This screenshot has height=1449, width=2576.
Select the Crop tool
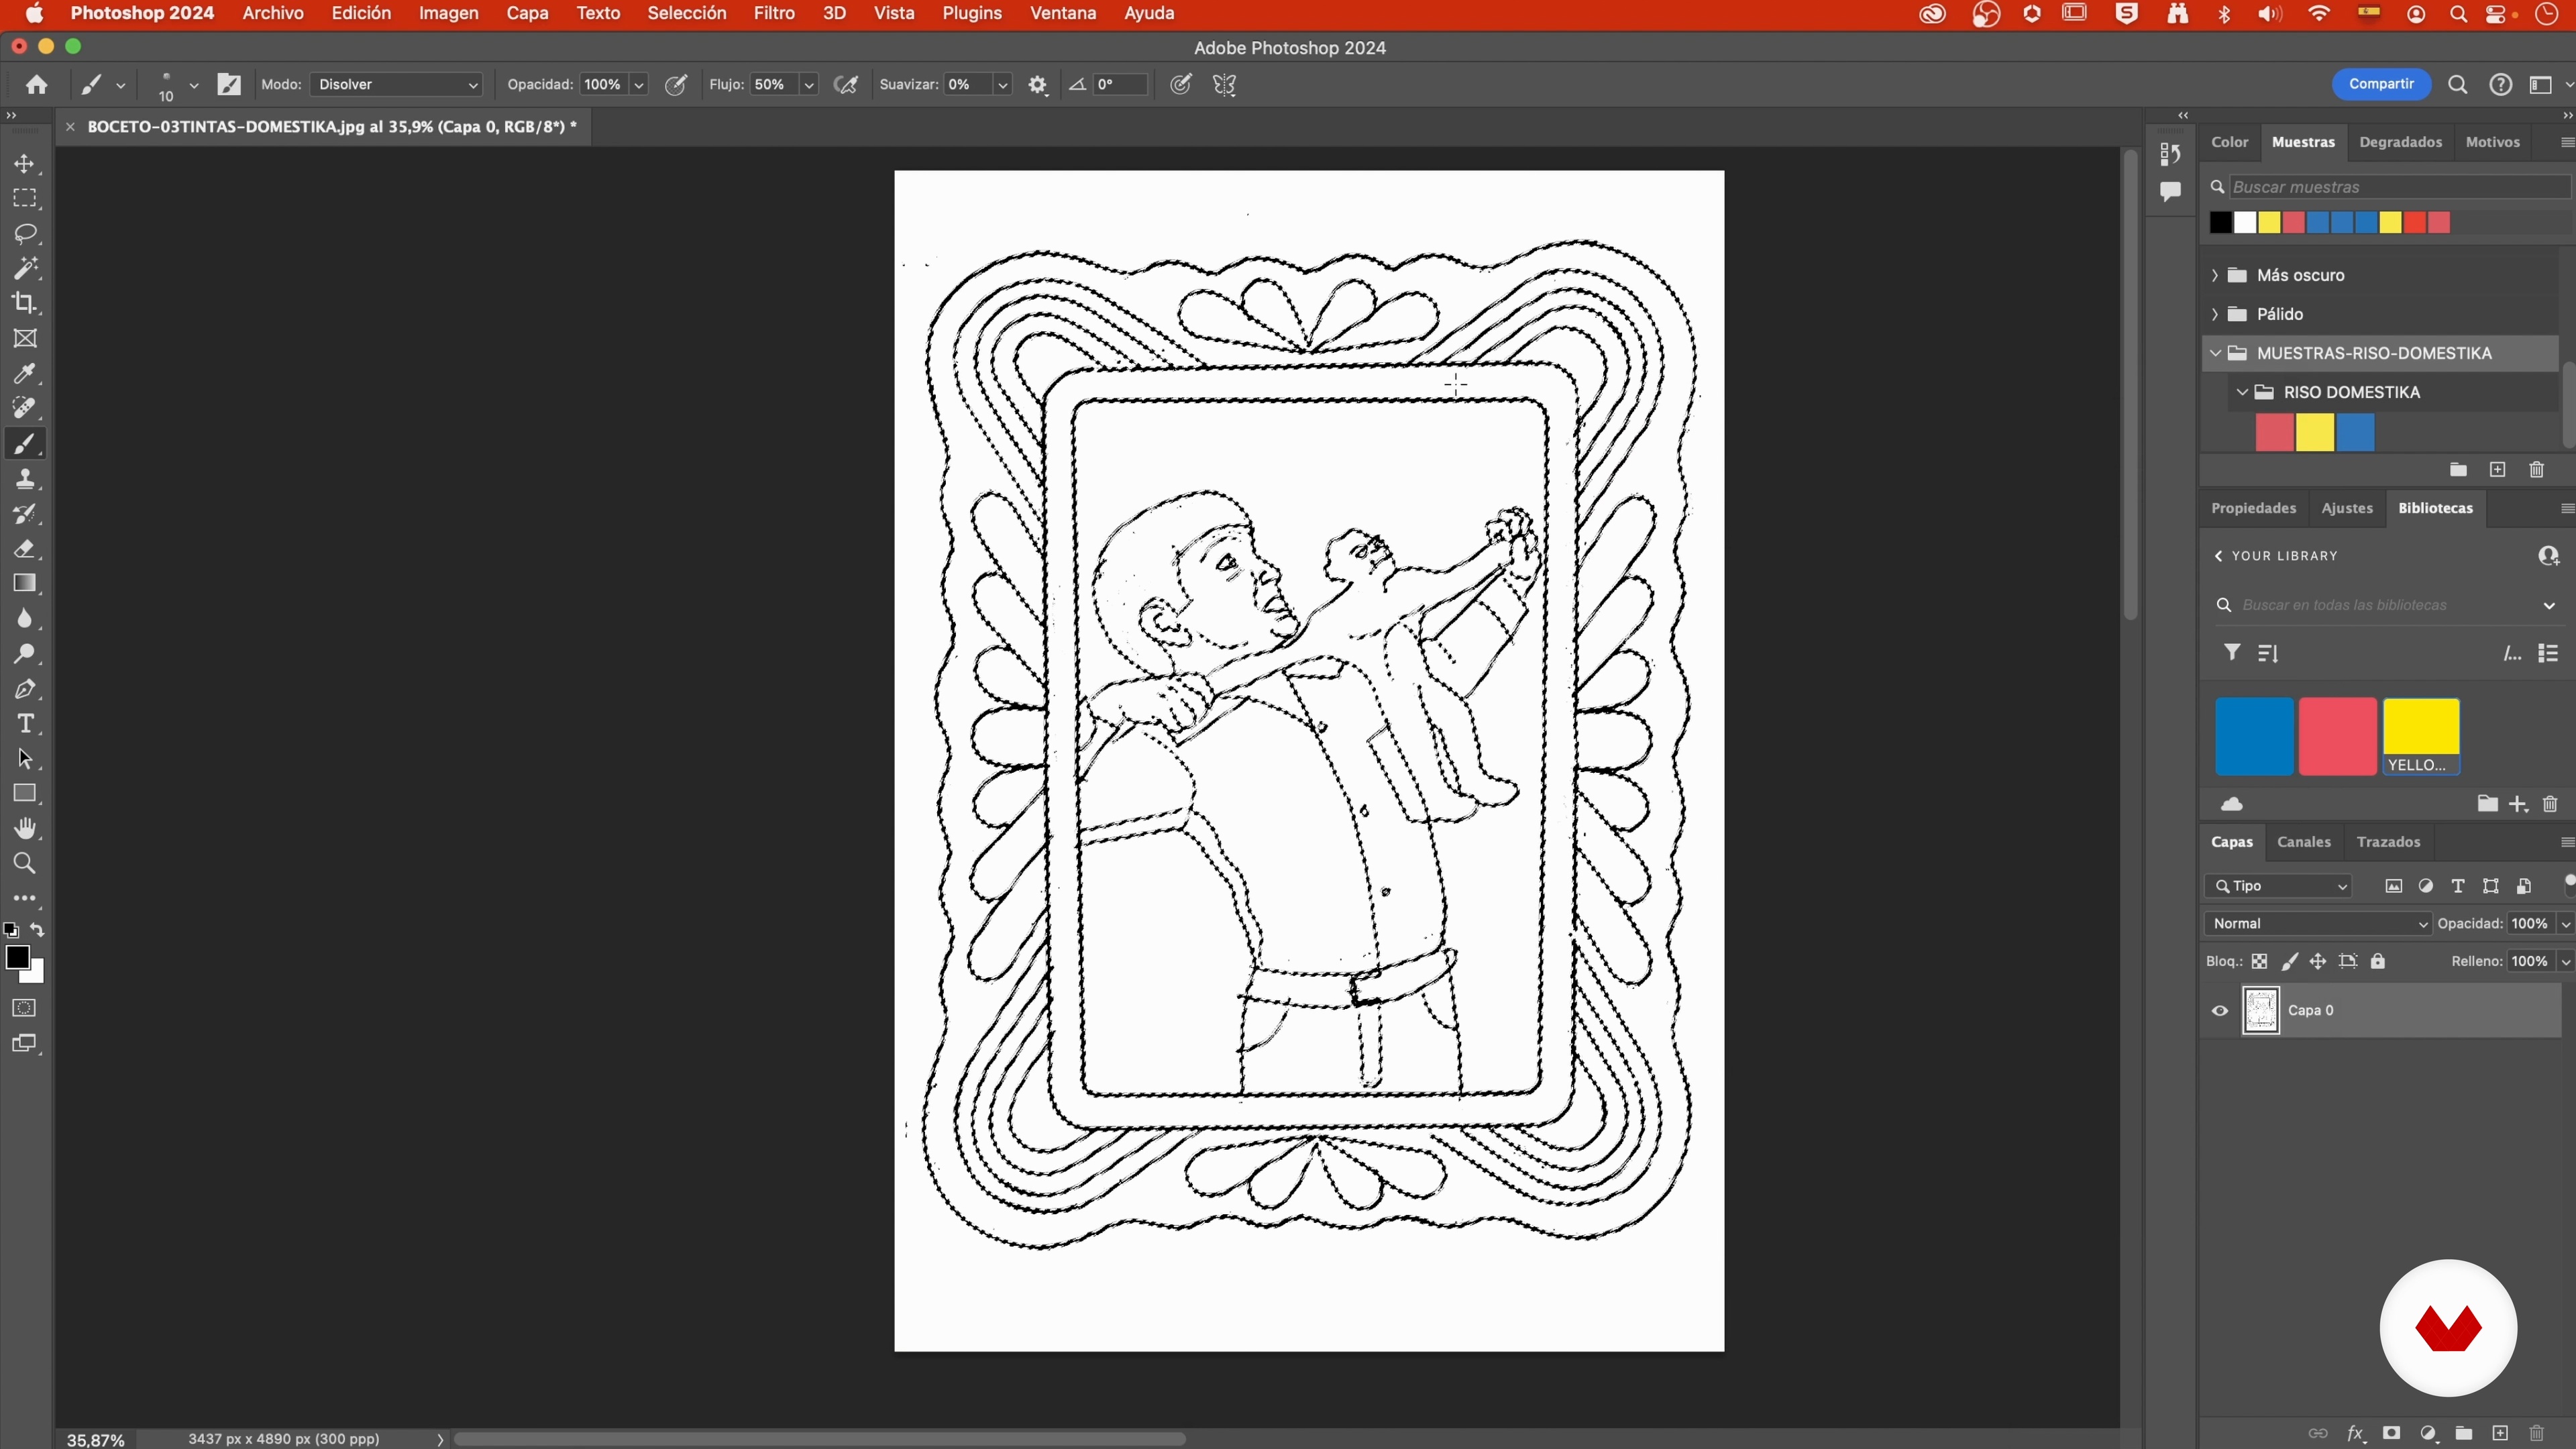(x=25, y=303)
